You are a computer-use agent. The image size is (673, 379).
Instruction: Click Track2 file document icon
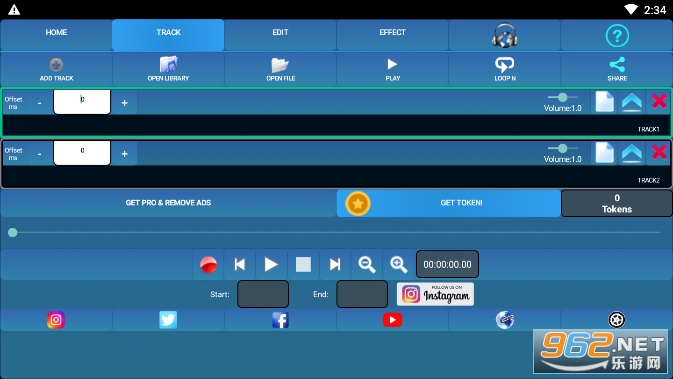coord(604,153)
